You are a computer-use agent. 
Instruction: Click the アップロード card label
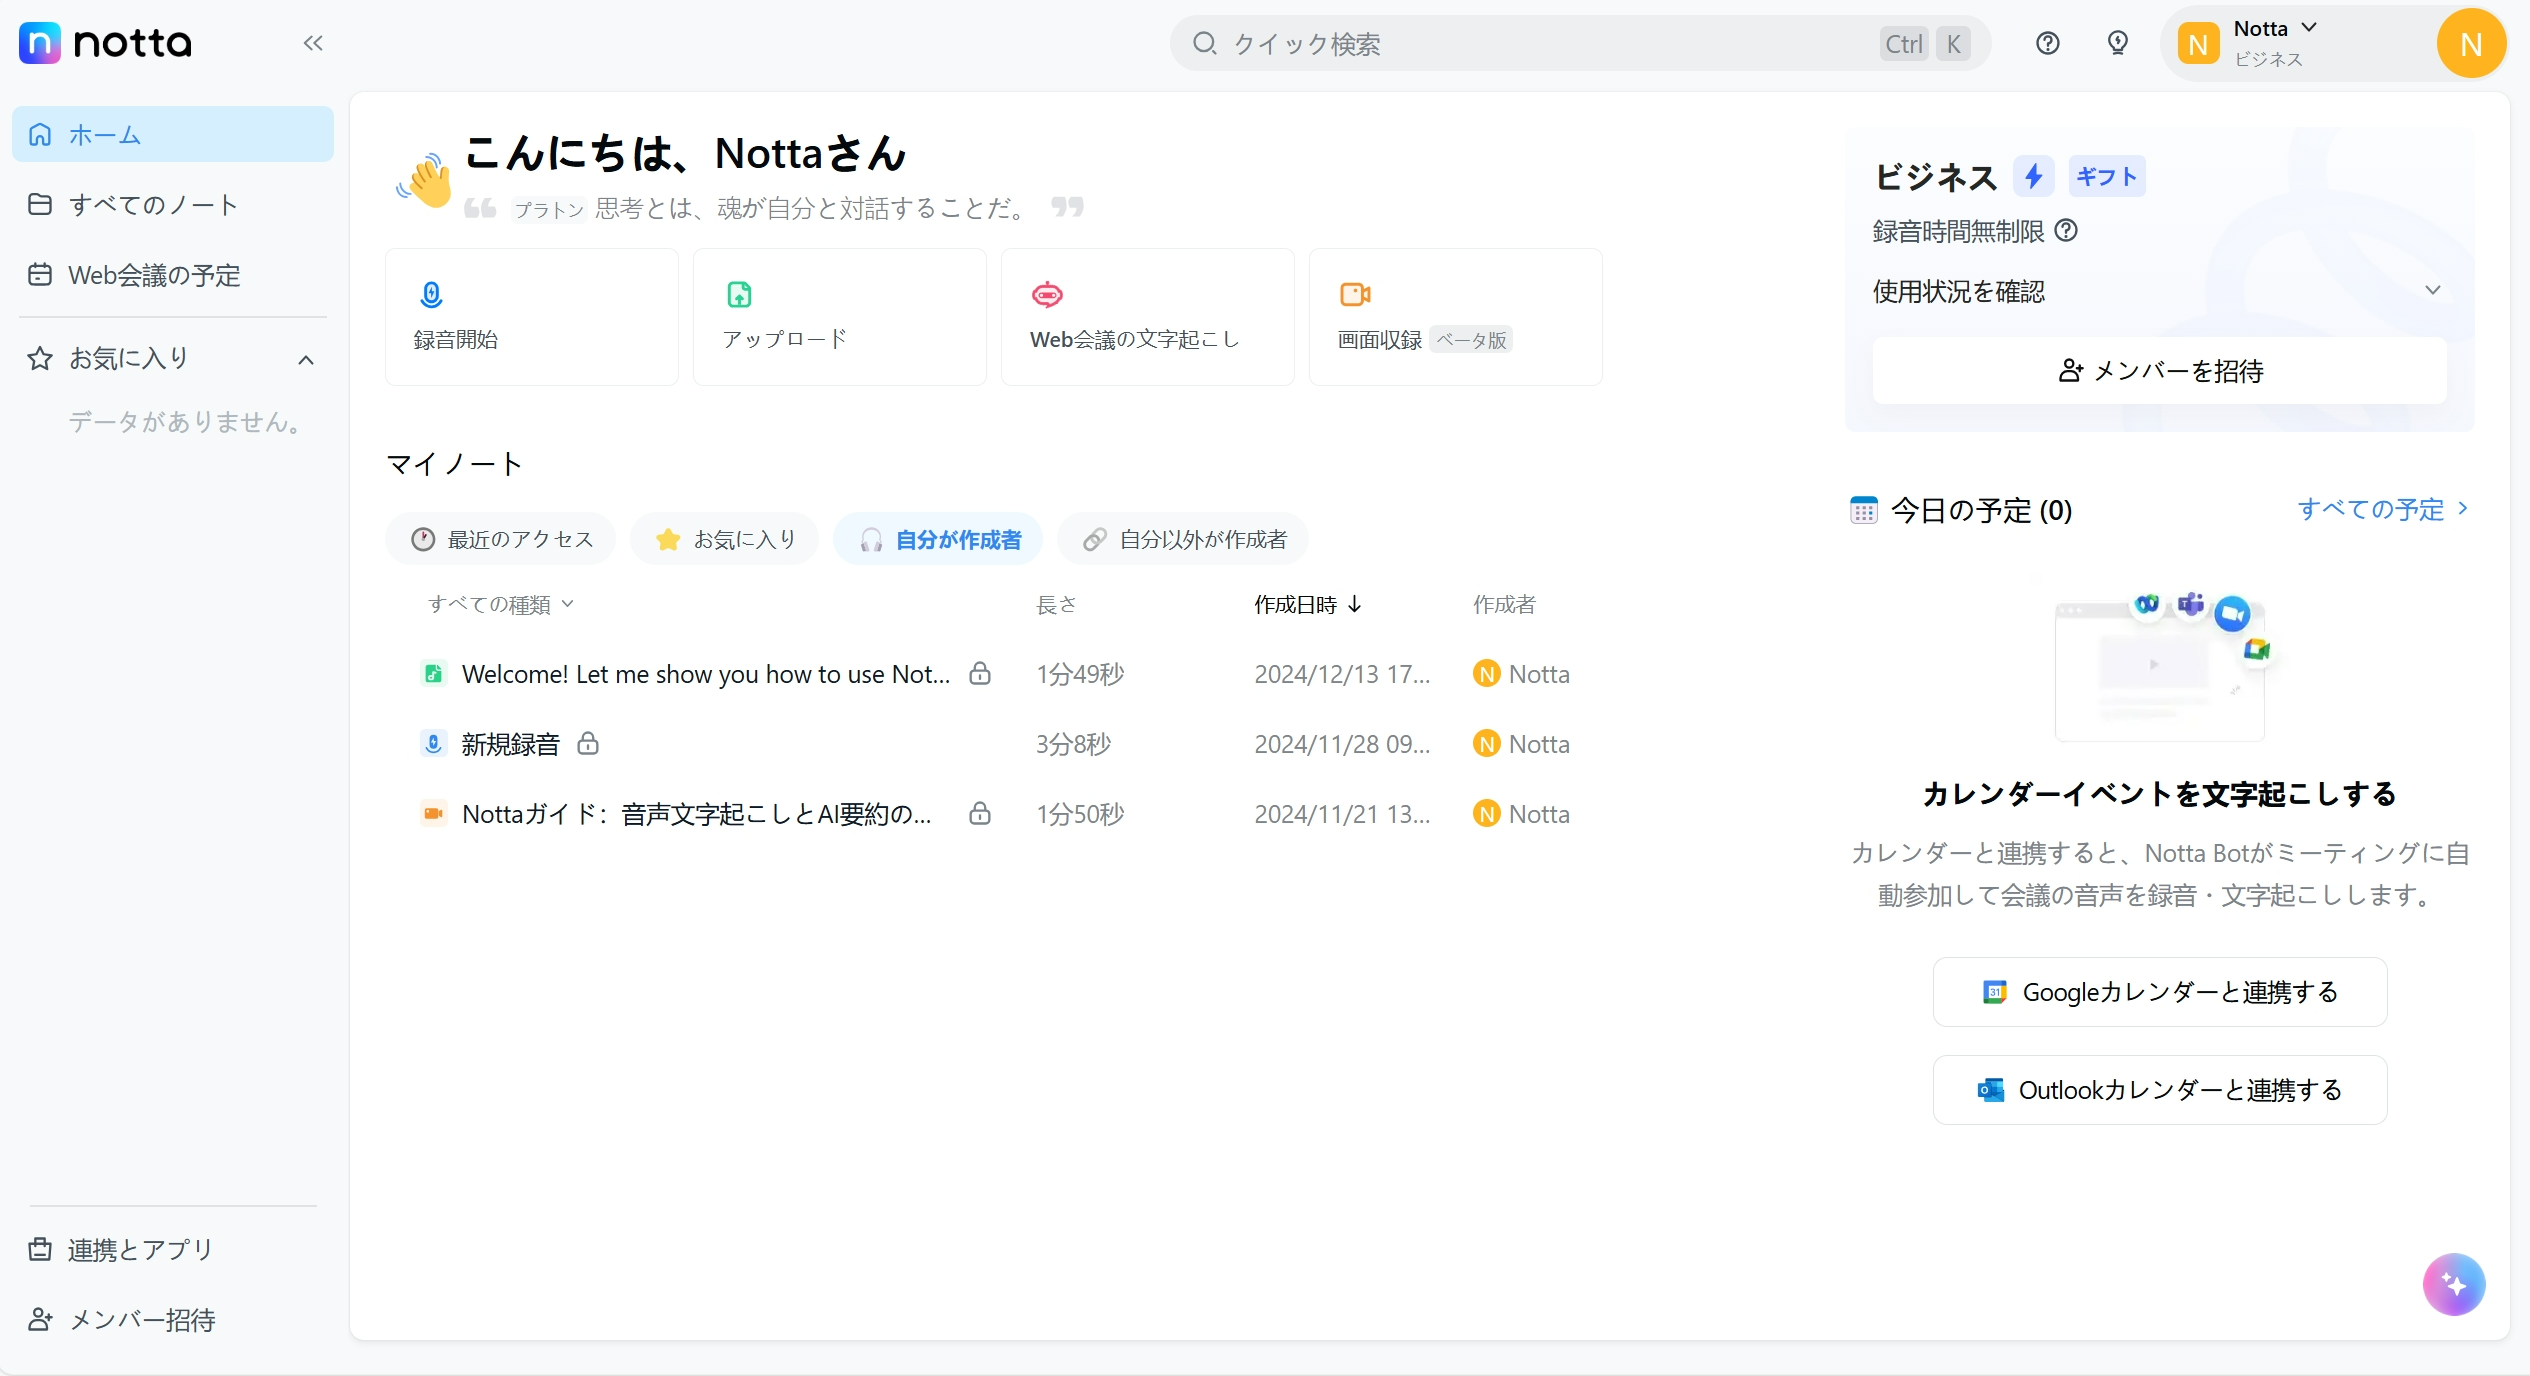click(x=785, y=339)
